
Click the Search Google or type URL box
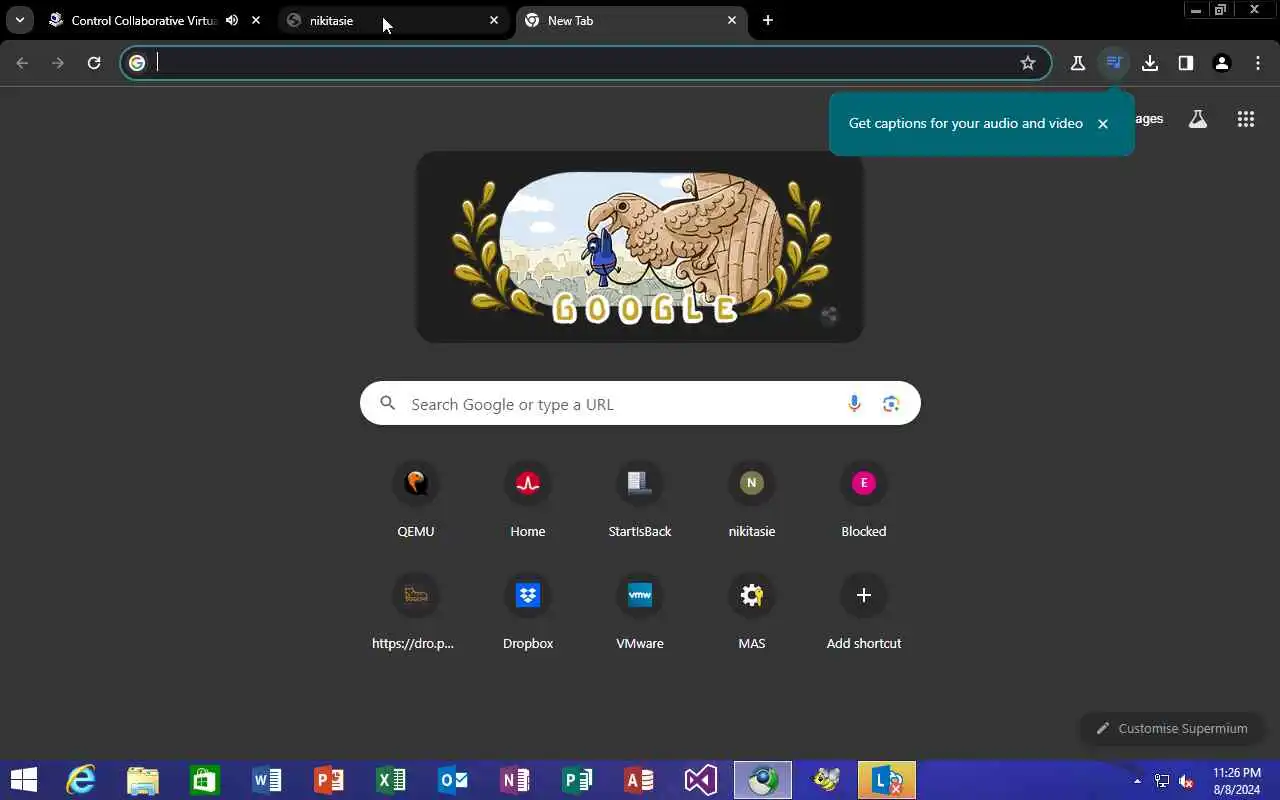coord(640,403)
